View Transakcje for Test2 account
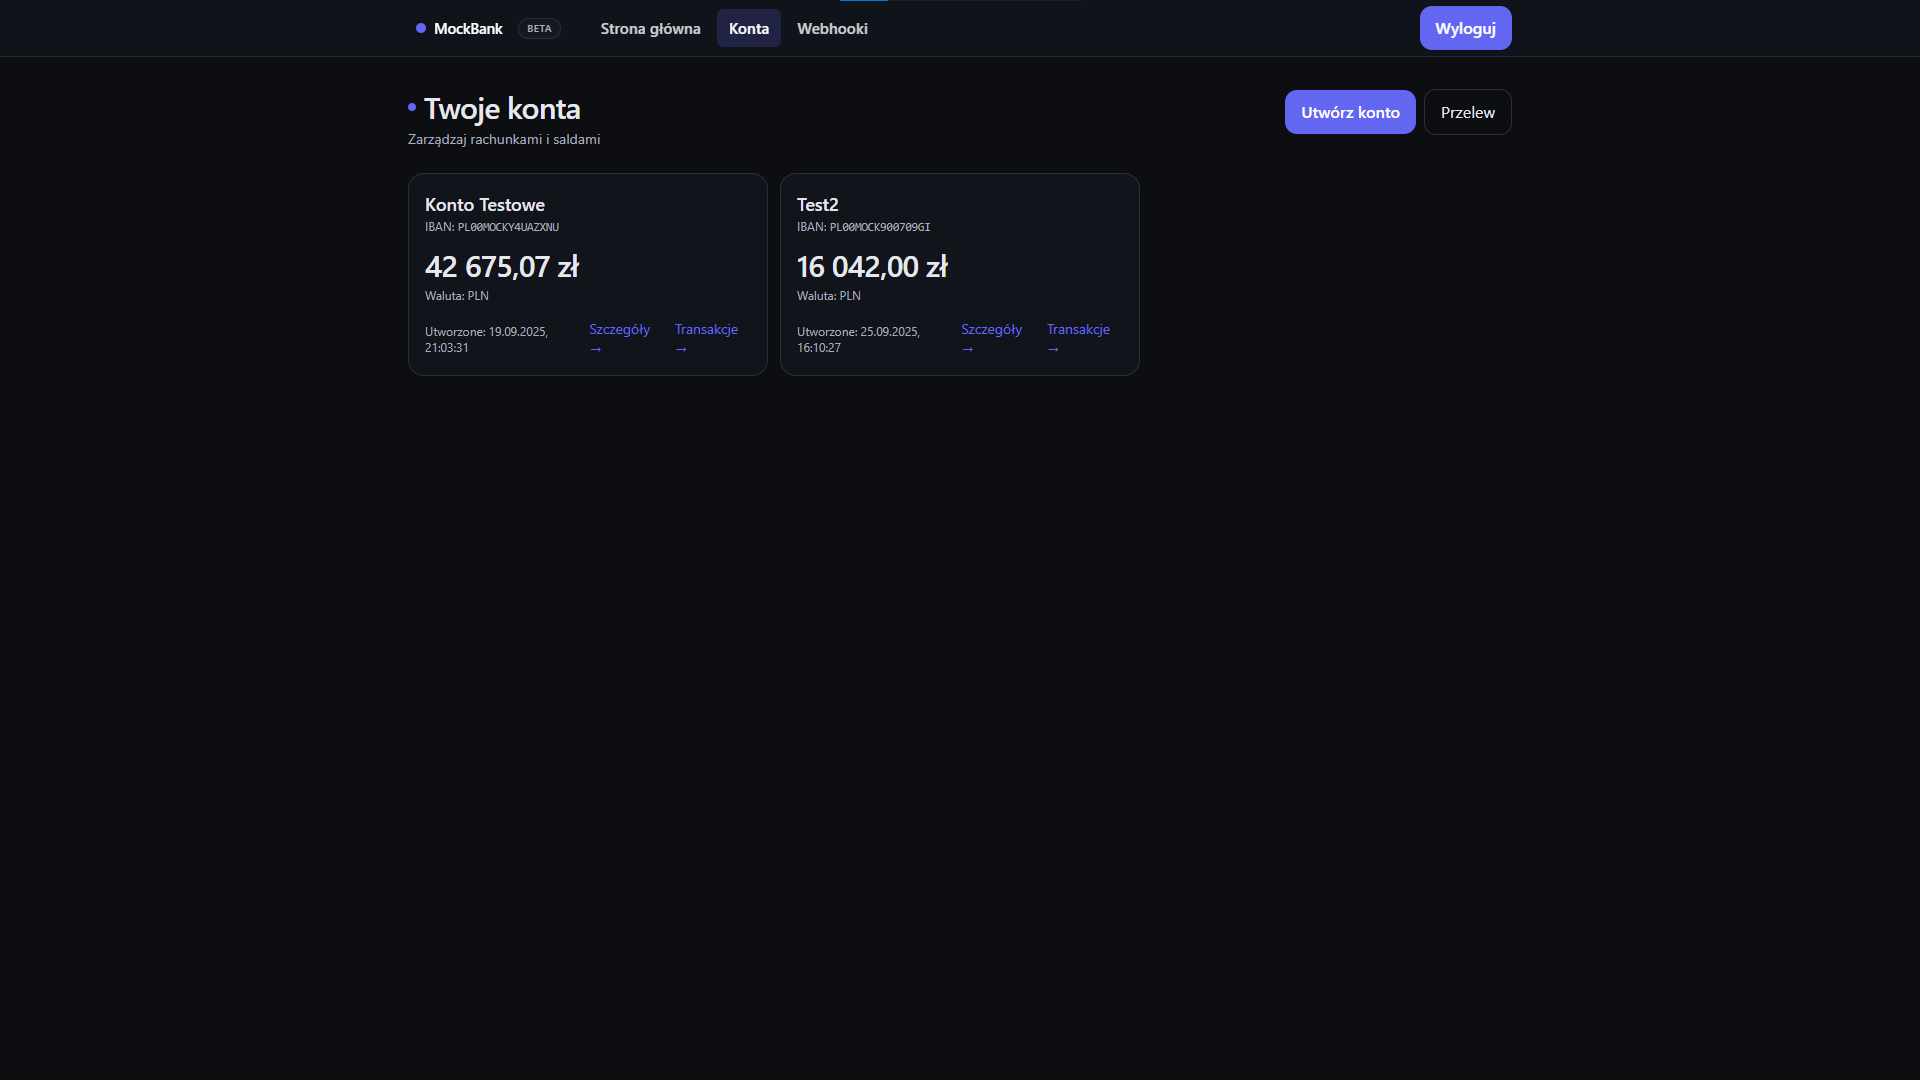Image resolution: width=1920 pixels, height=1080 pixels. point(1078,338)
